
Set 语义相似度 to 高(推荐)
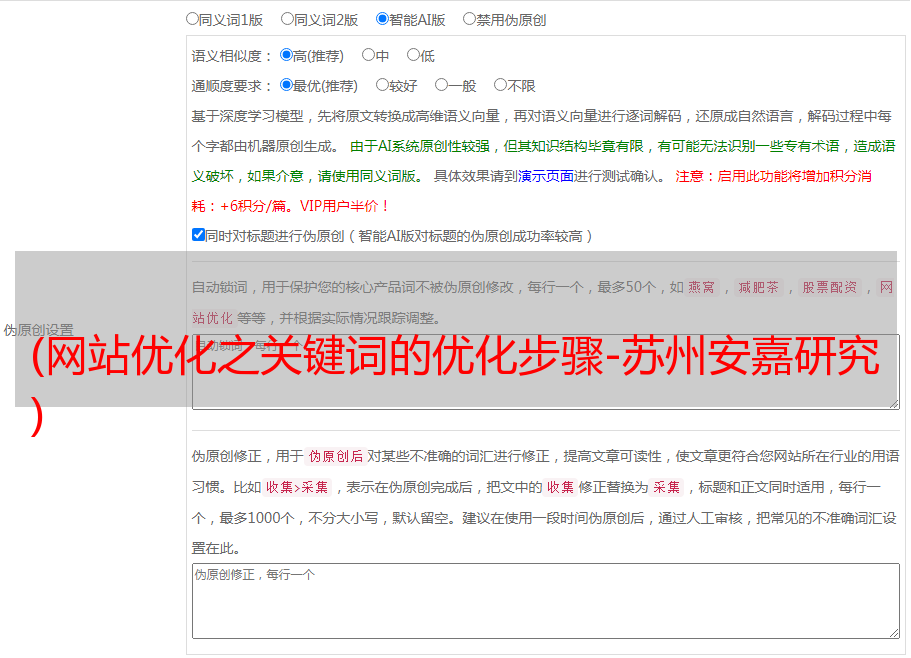[287, 56]
